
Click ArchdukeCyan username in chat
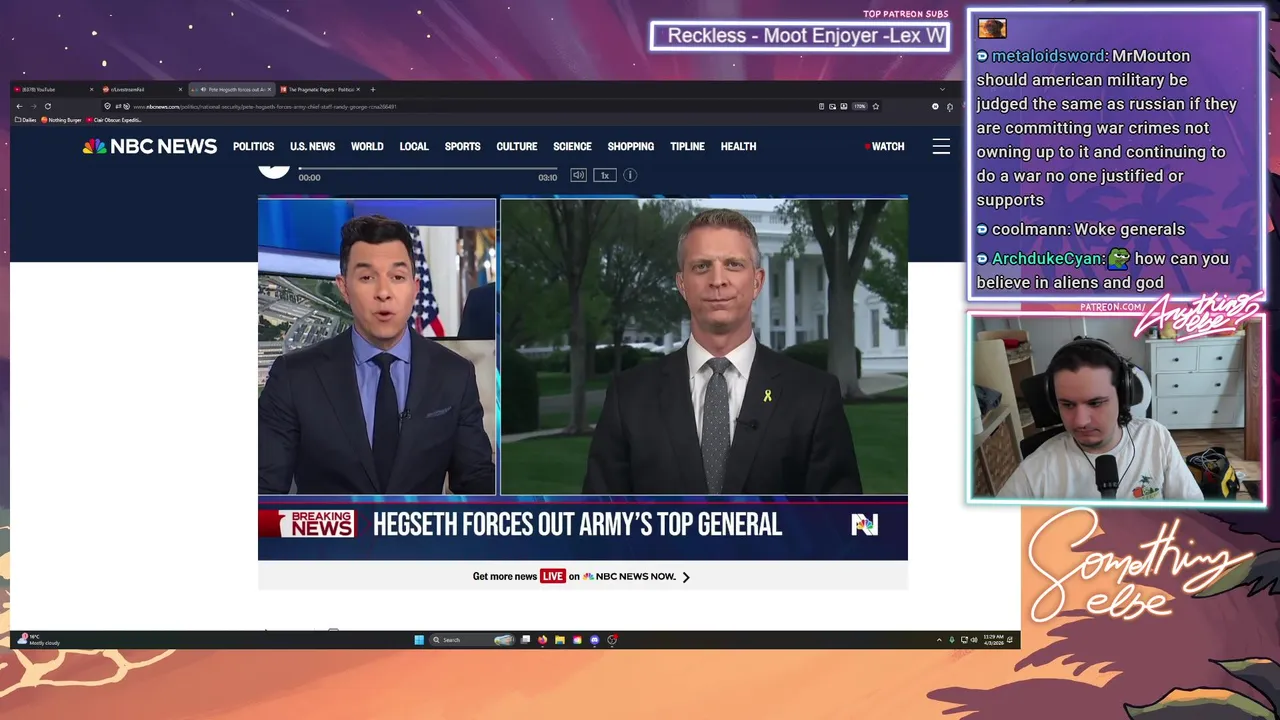point(1048,259)
